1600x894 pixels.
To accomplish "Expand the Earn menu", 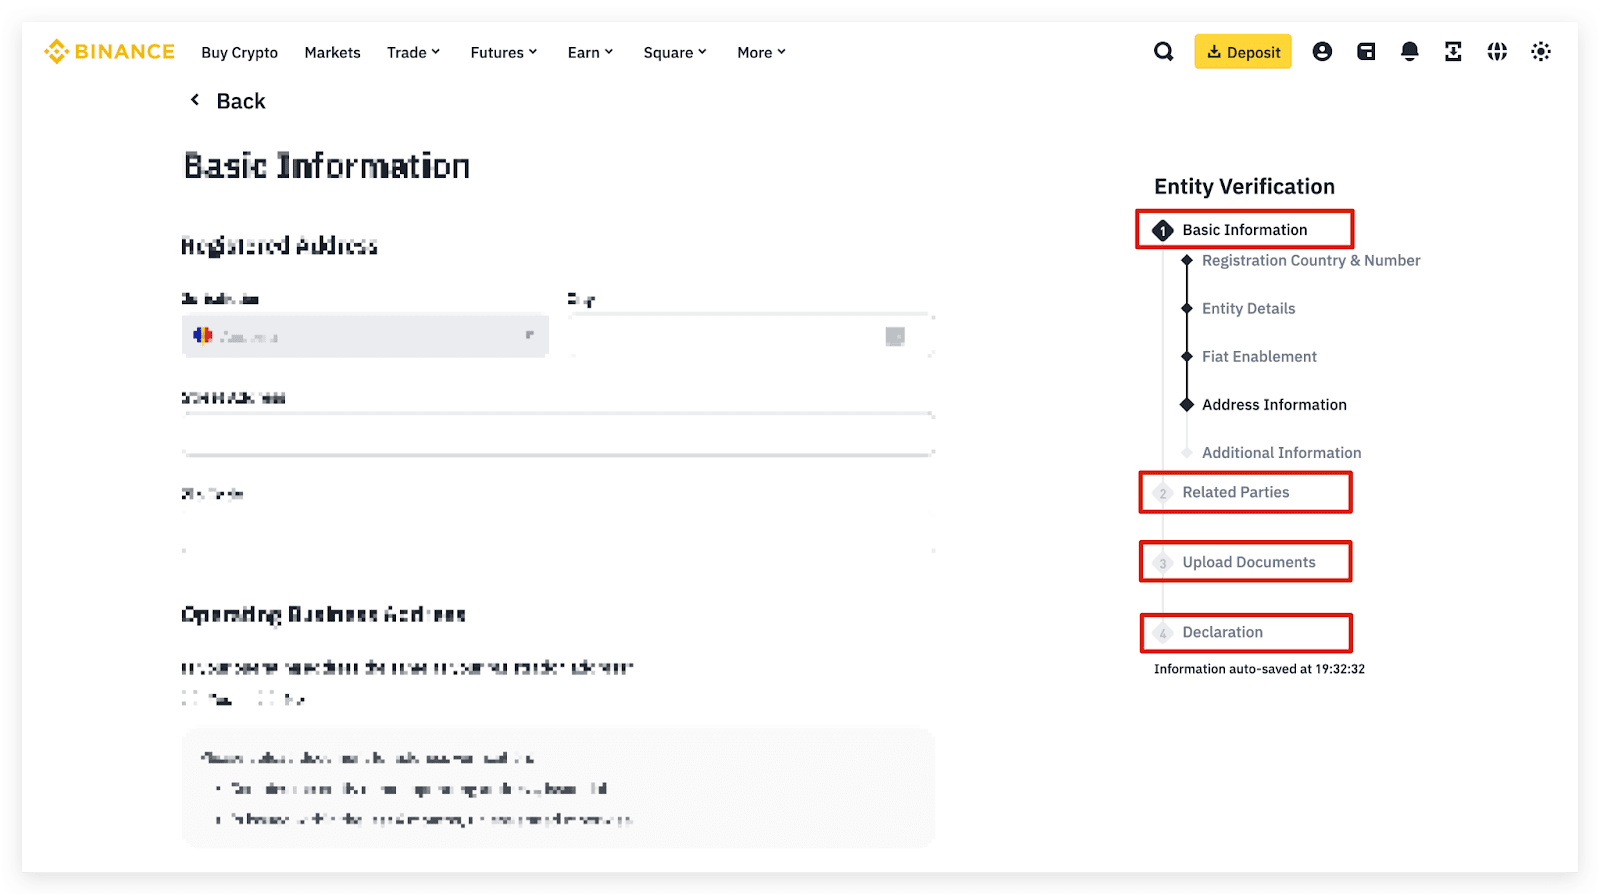I will pyautogui.click(x=590, y=53).
